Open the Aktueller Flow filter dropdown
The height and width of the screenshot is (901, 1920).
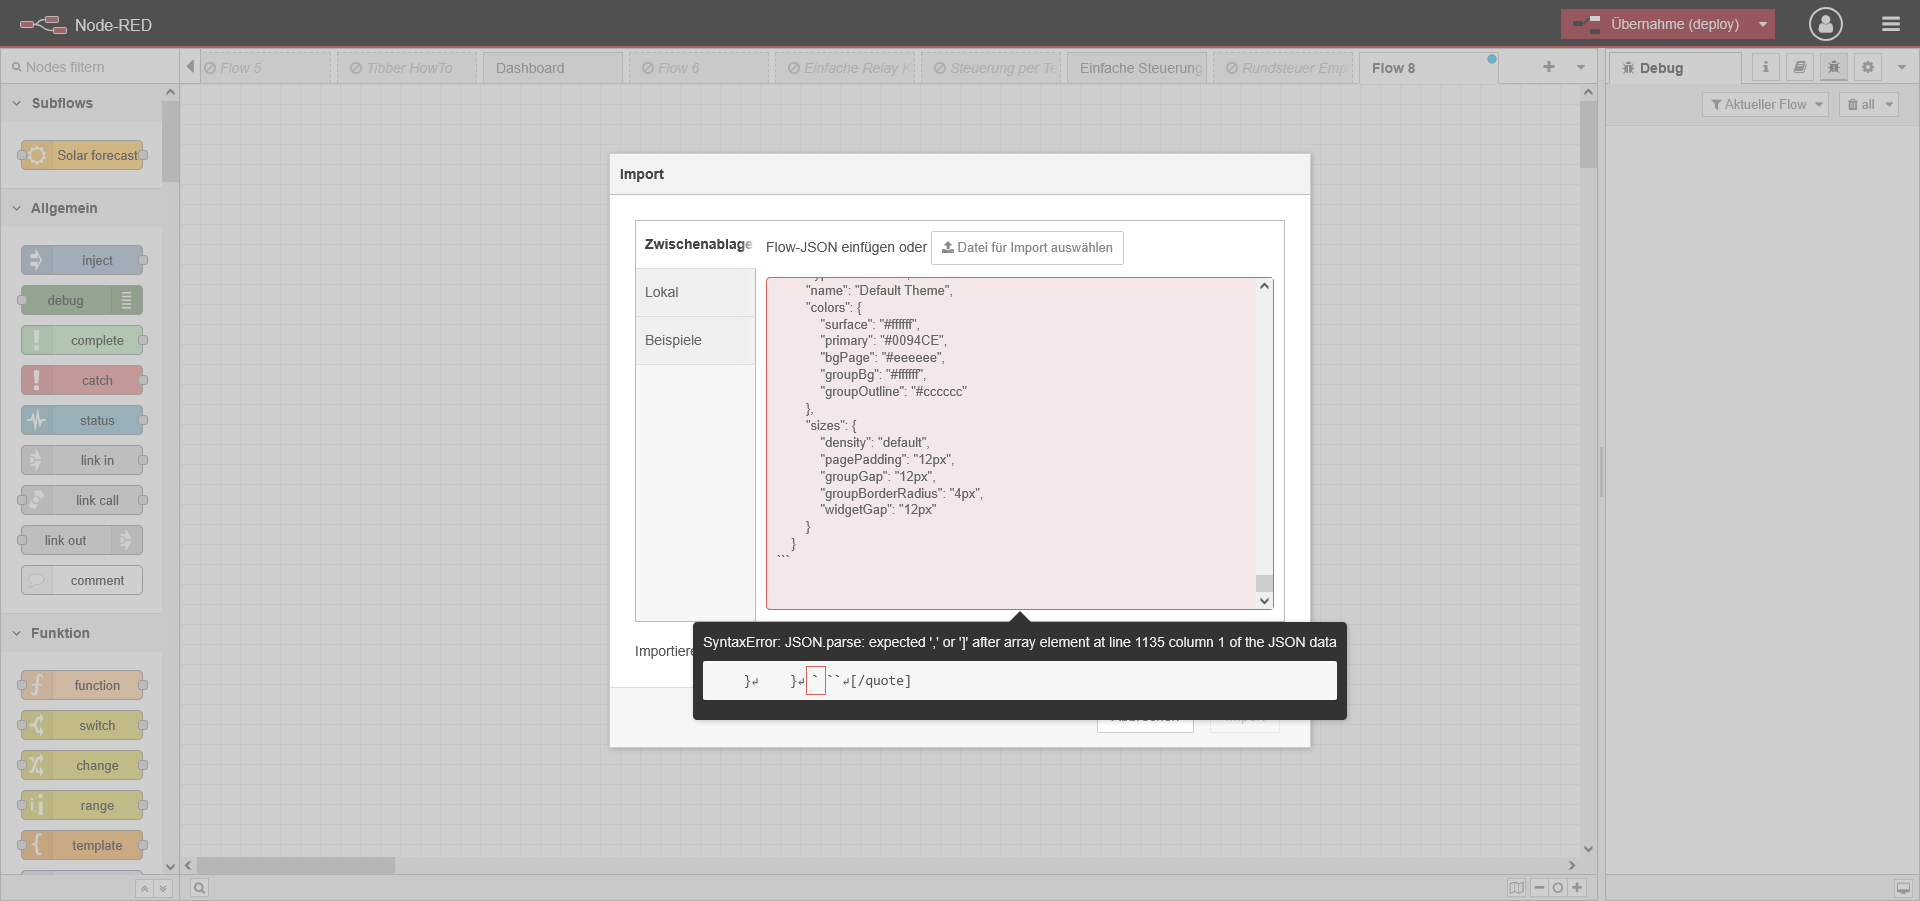click(x=1765, y=104)
